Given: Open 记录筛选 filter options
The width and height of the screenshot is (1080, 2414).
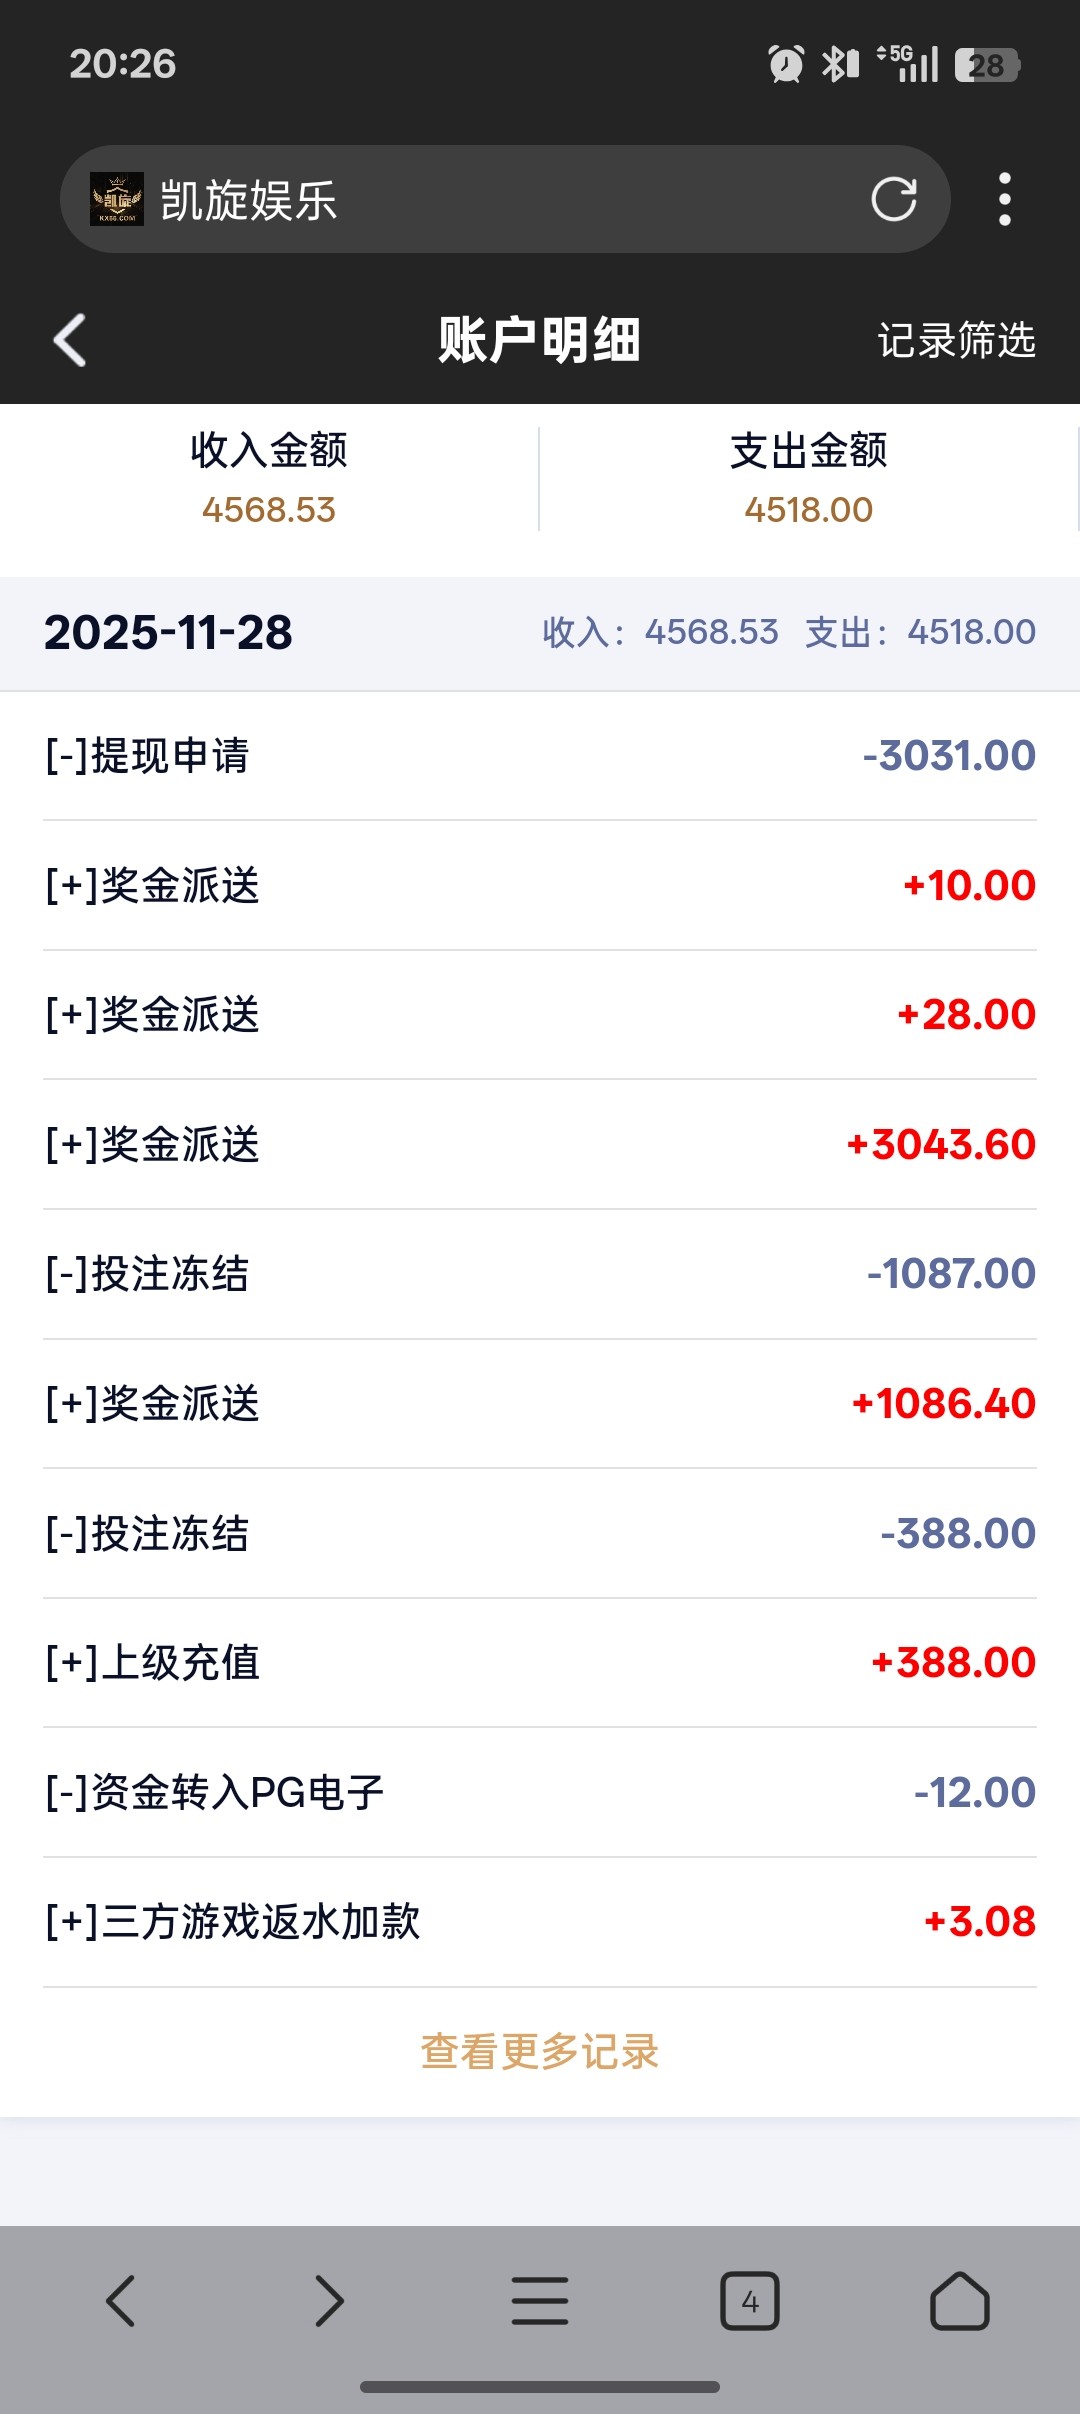Looking at the screenshot, I should pyautogui.click(x=956, y=341).
